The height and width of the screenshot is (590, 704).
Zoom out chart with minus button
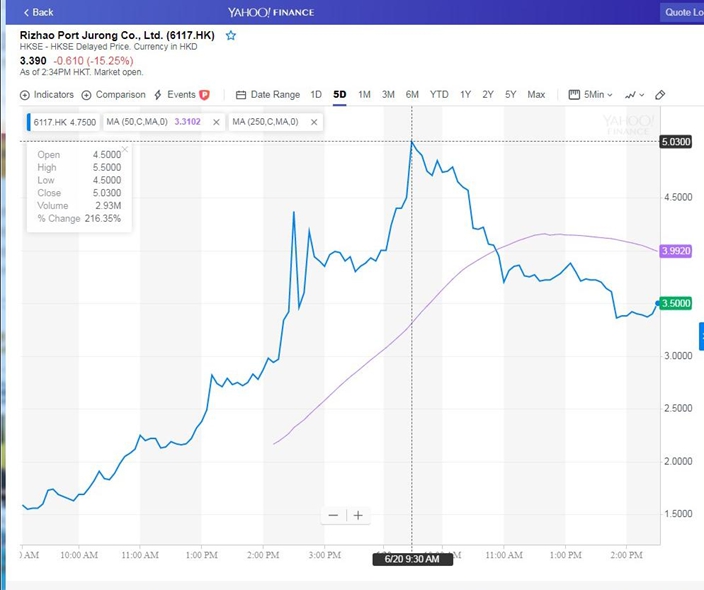[x=333, y=515]
